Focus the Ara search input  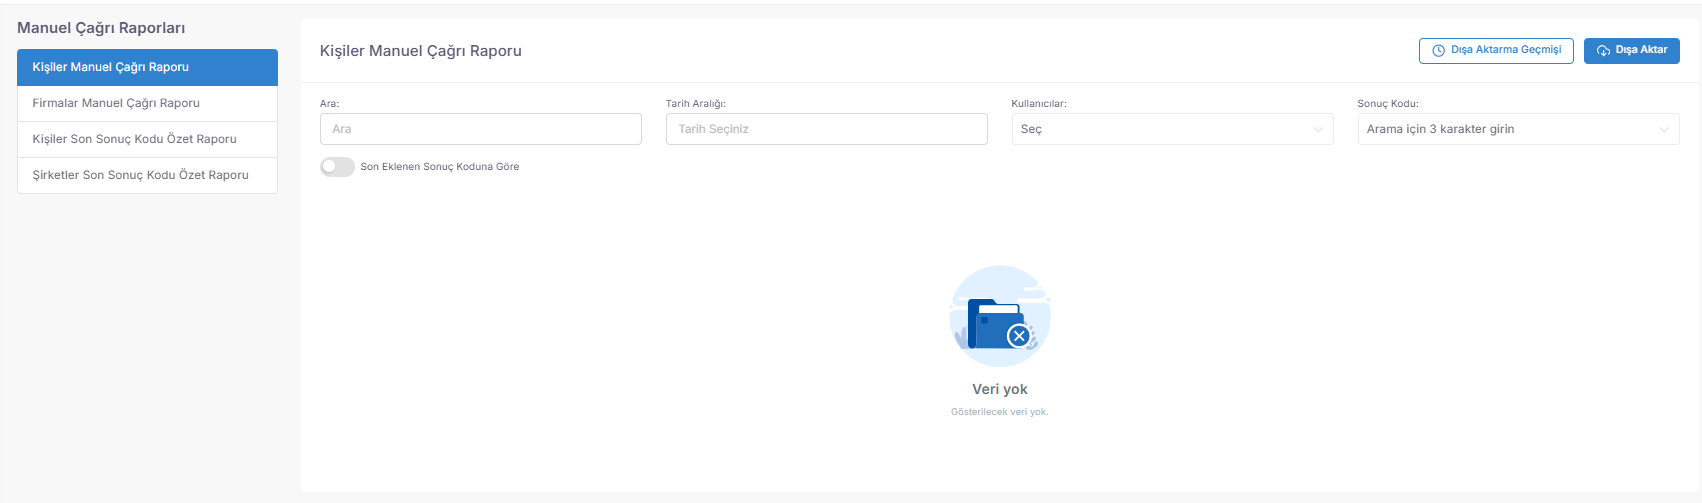pos(481,129)
